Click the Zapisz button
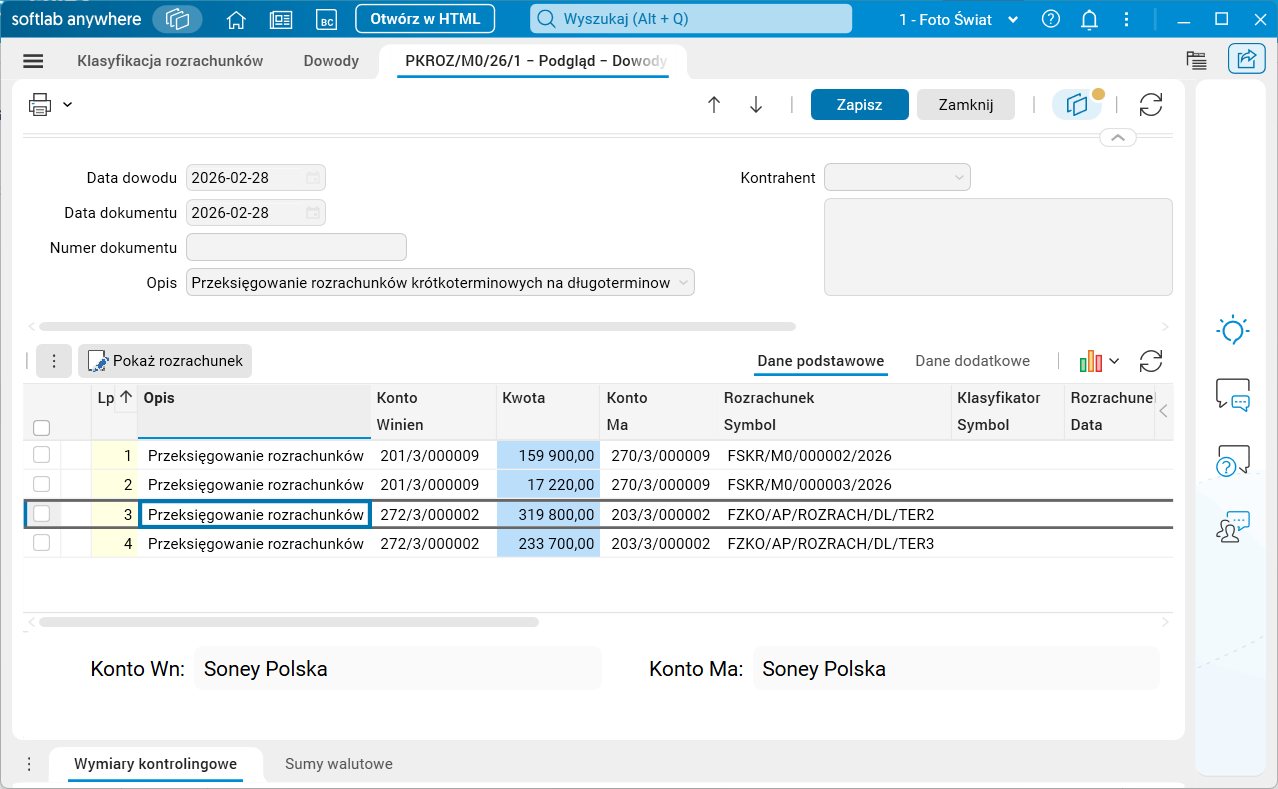 coord(859,105)
